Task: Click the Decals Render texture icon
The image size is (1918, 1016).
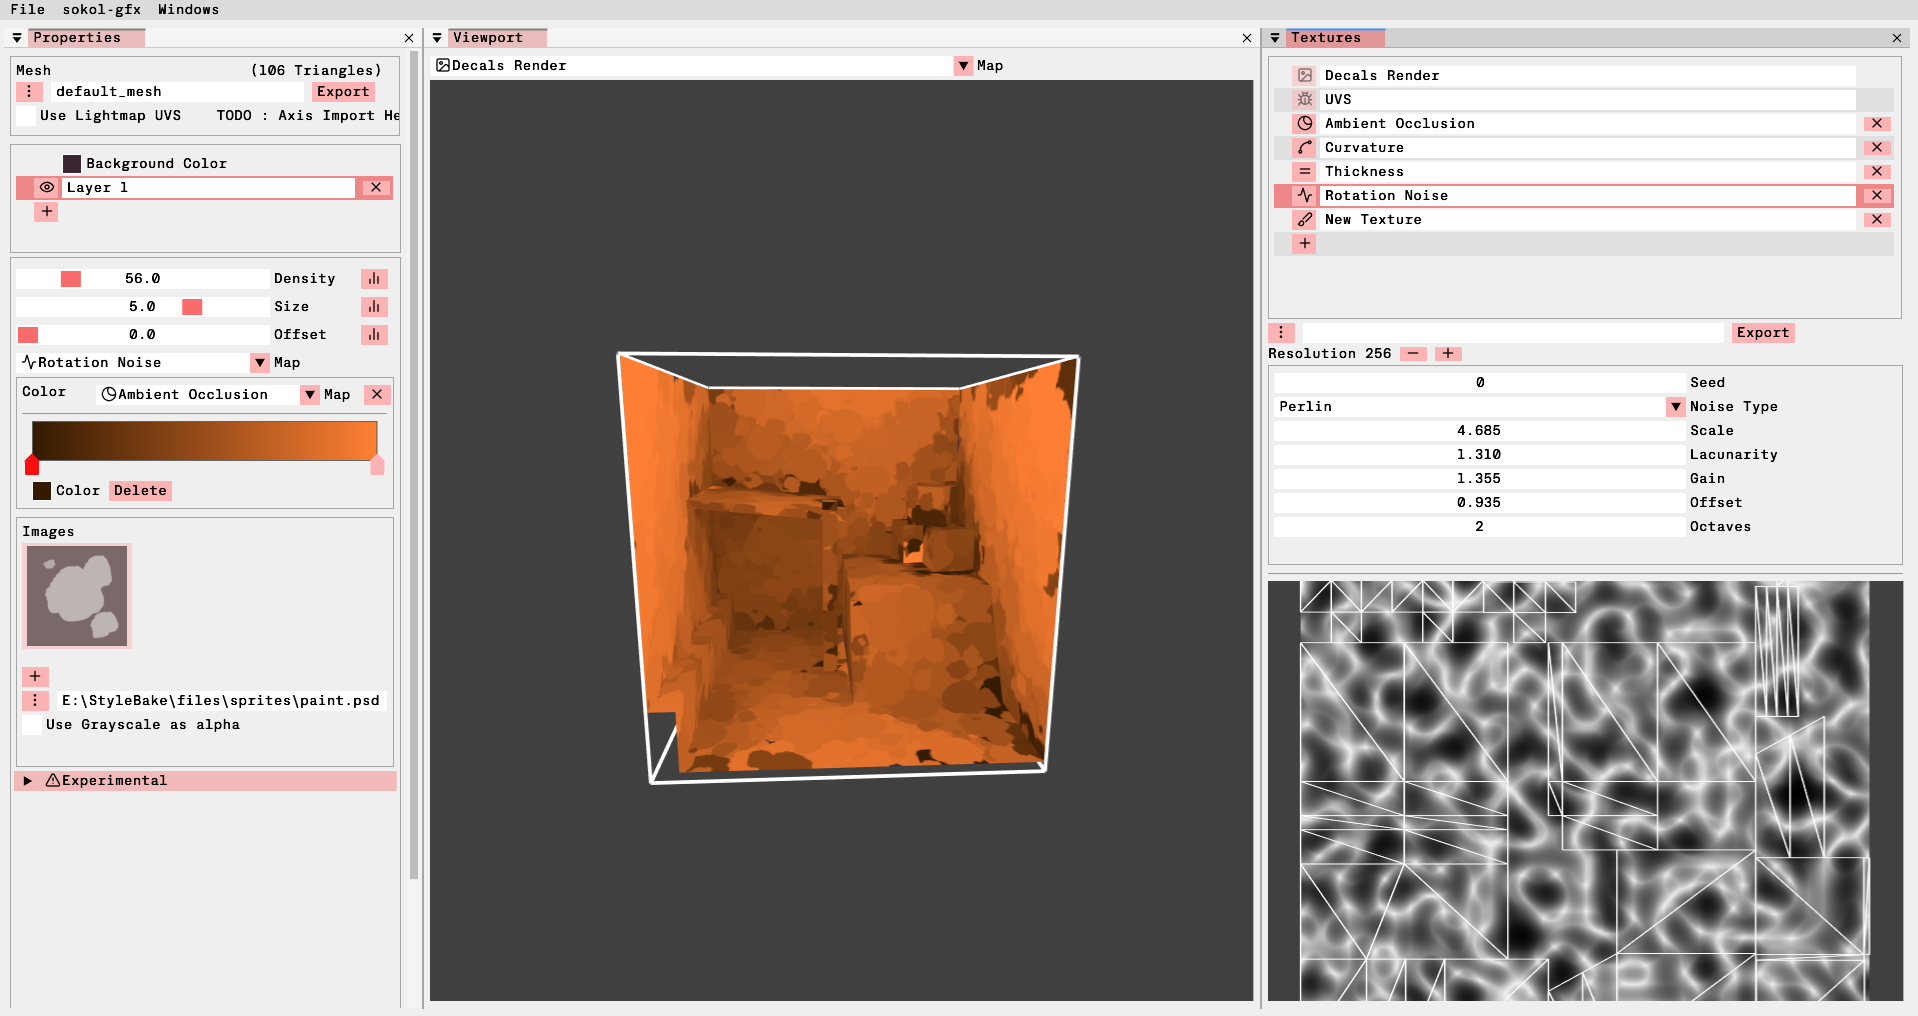Action: 1304,75
